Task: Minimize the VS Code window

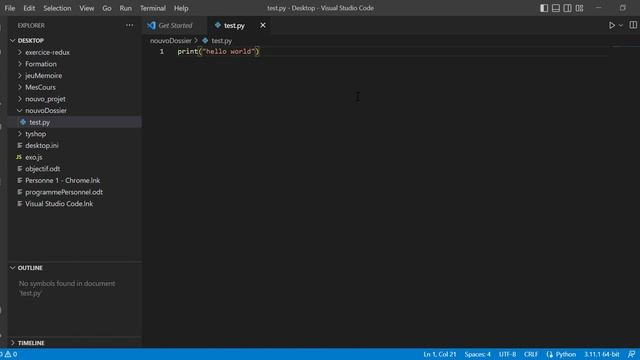Action: pos(599,8)
